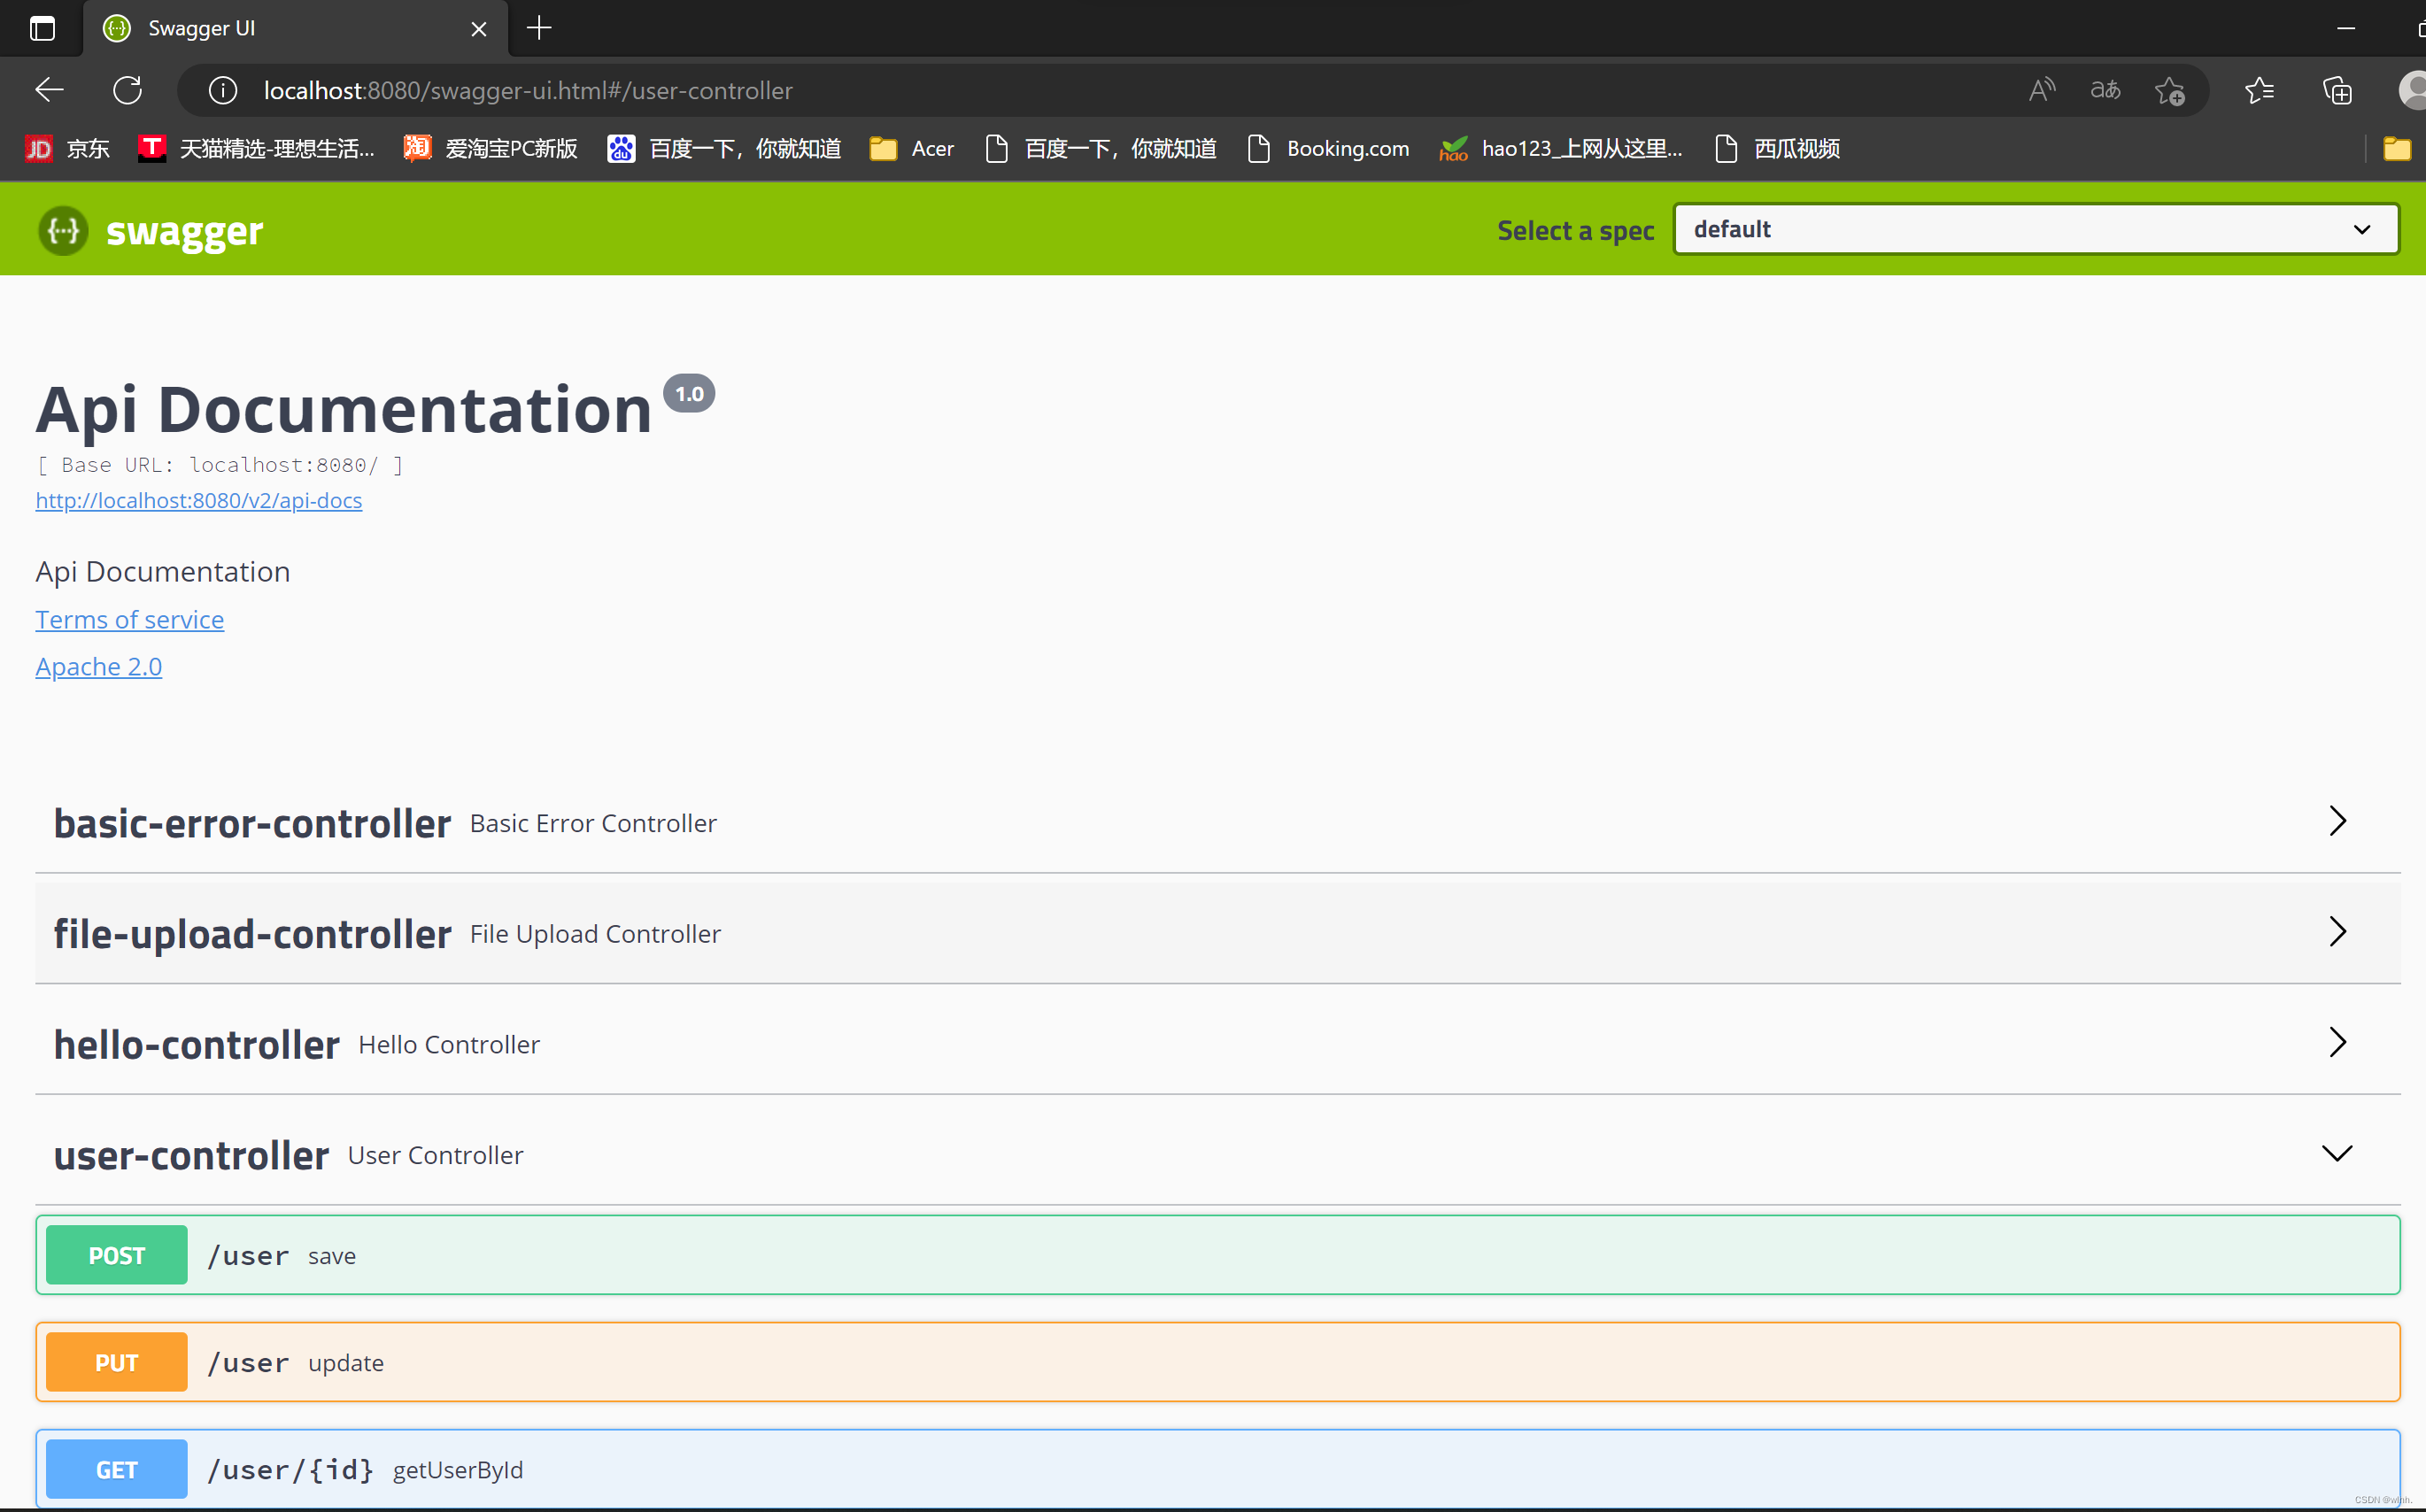This screenshot has height=1512, width=2426.
Task: Open the v2/api-docs link
Action: [x=199, y=500]
